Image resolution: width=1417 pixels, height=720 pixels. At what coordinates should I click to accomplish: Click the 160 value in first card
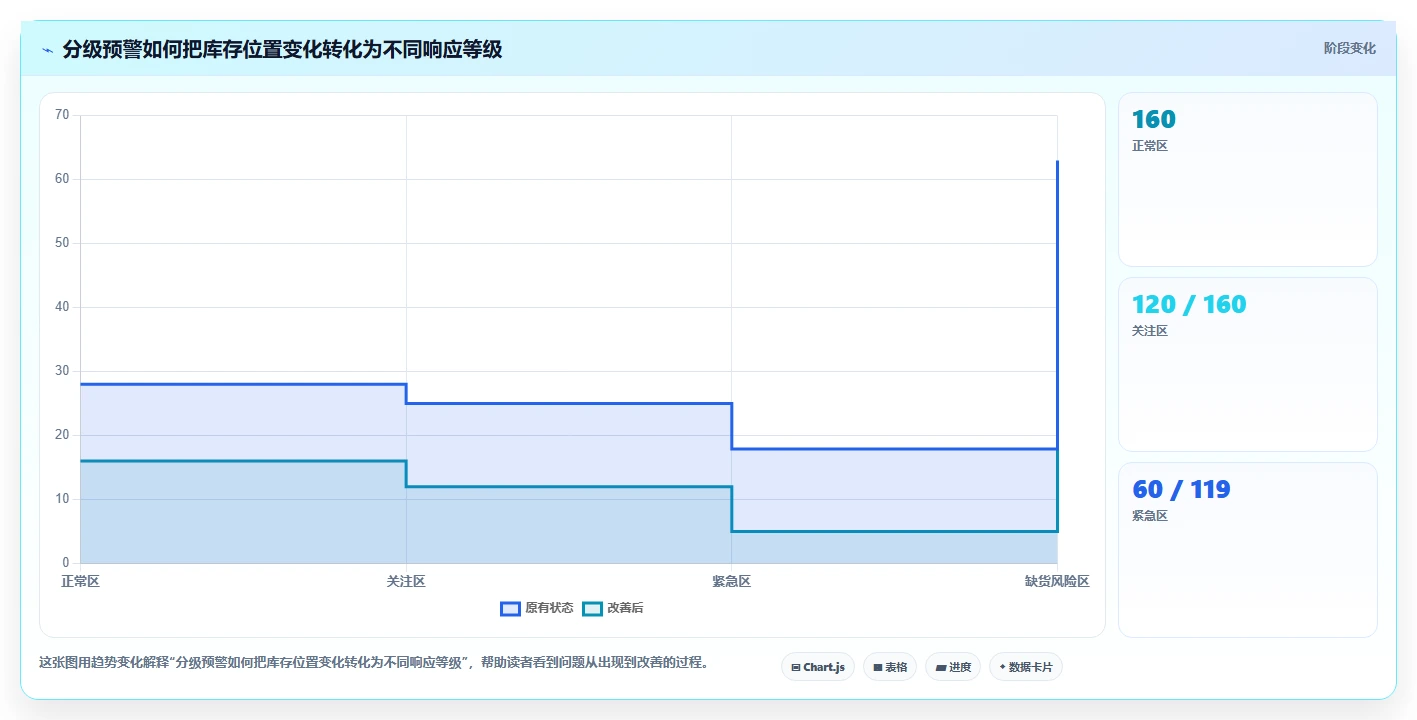click(x=1154, y=120)
